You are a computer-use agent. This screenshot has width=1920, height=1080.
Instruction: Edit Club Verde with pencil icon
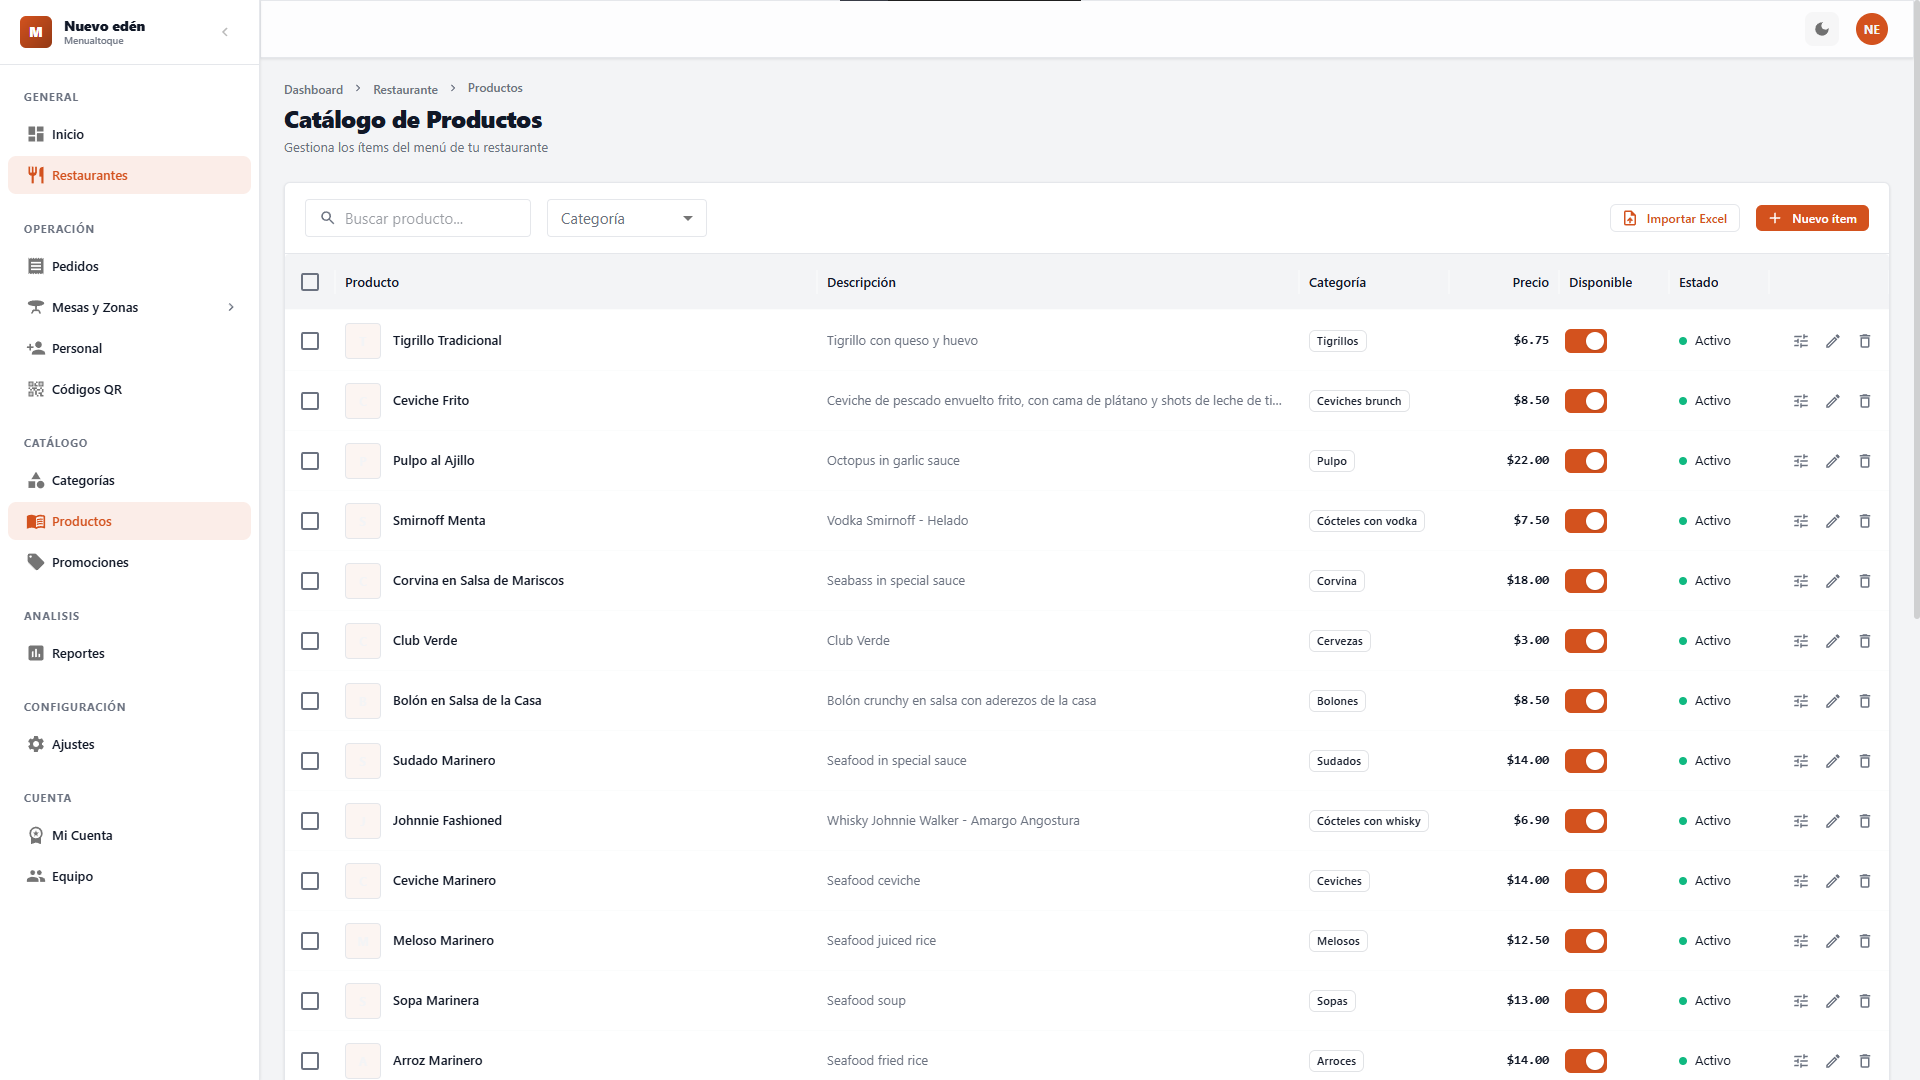pyautogui.click(x=1833, y=641)
